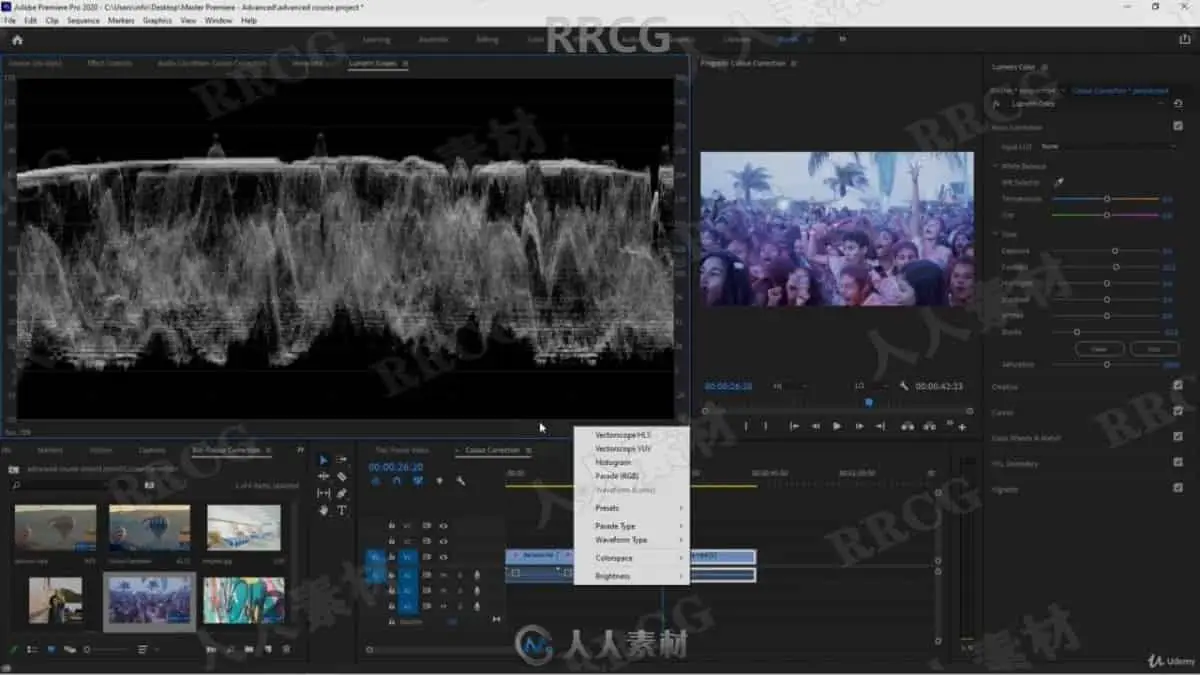The image size is (1200, 675).
Task: Switch to the Effect Controls tab
Action: click(110, 64)
